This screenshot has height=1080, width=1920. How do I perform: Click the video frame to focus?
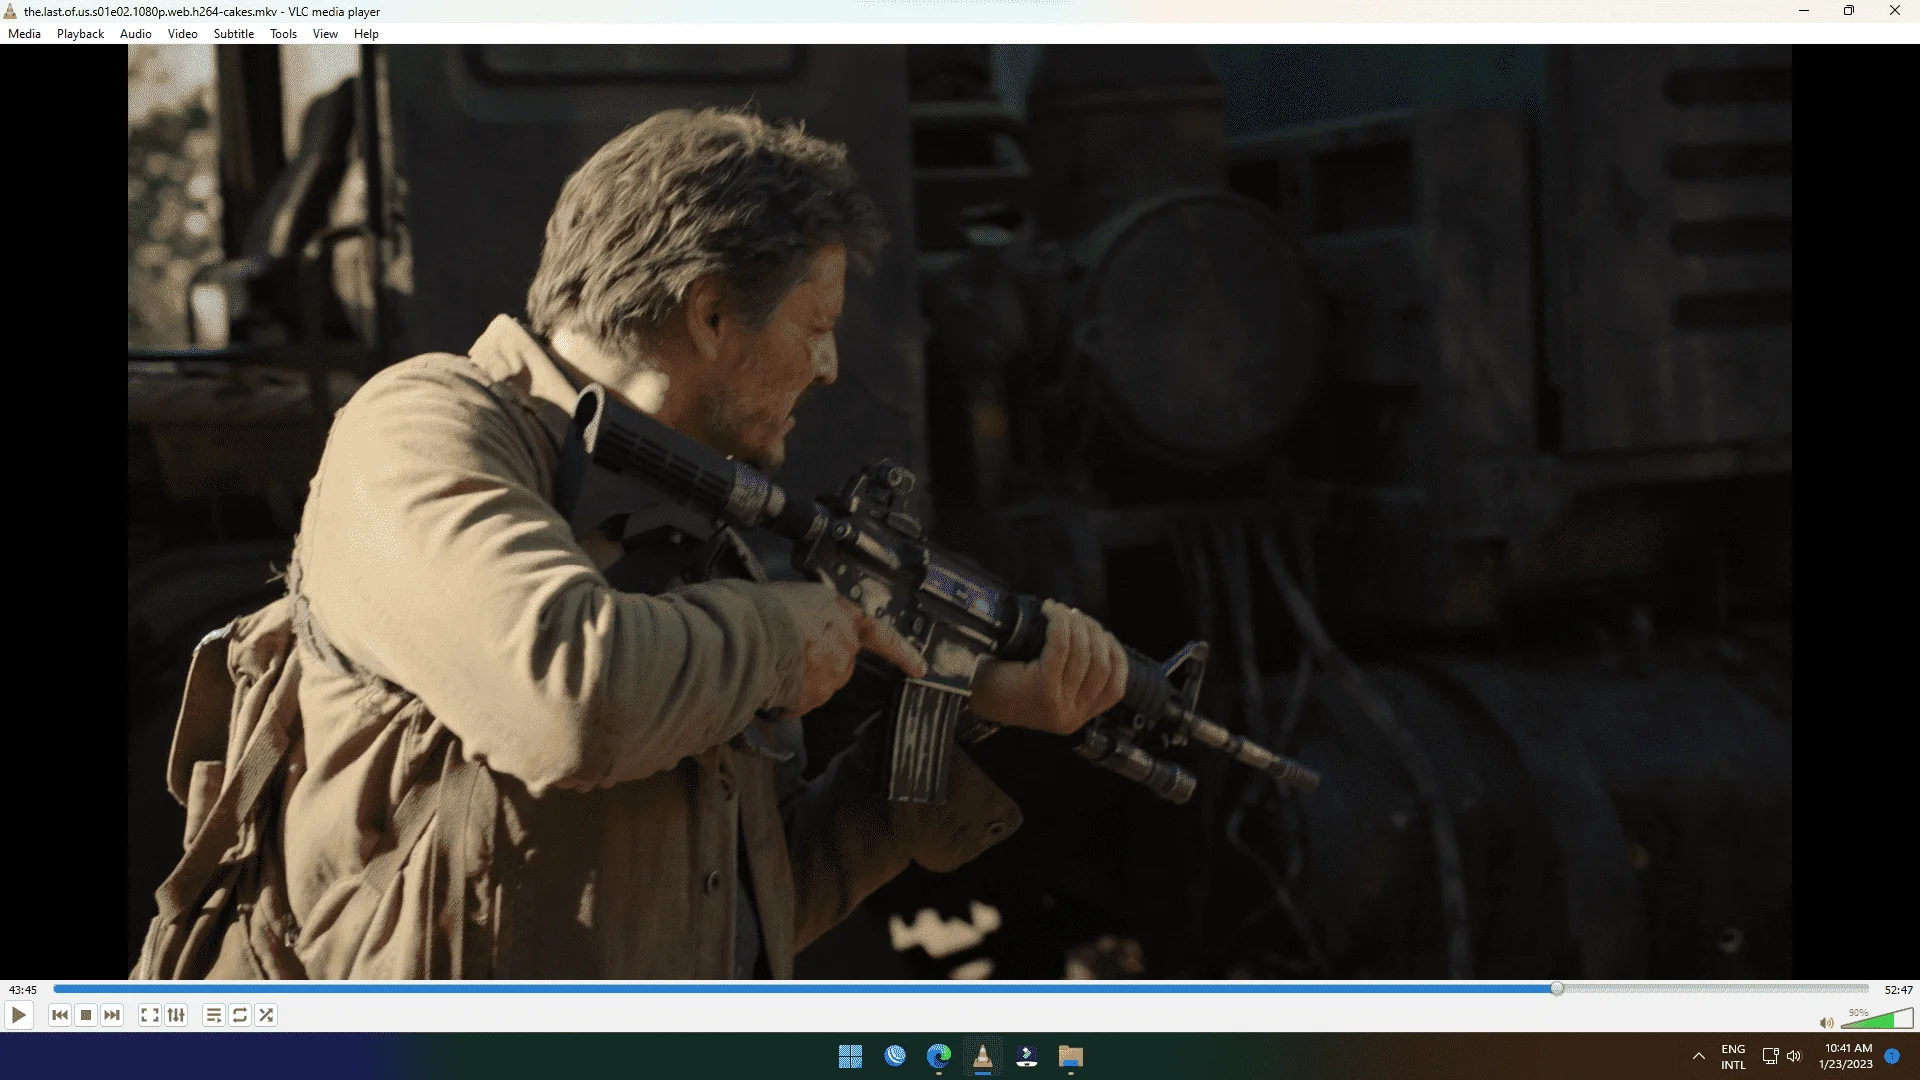(959, 511)
